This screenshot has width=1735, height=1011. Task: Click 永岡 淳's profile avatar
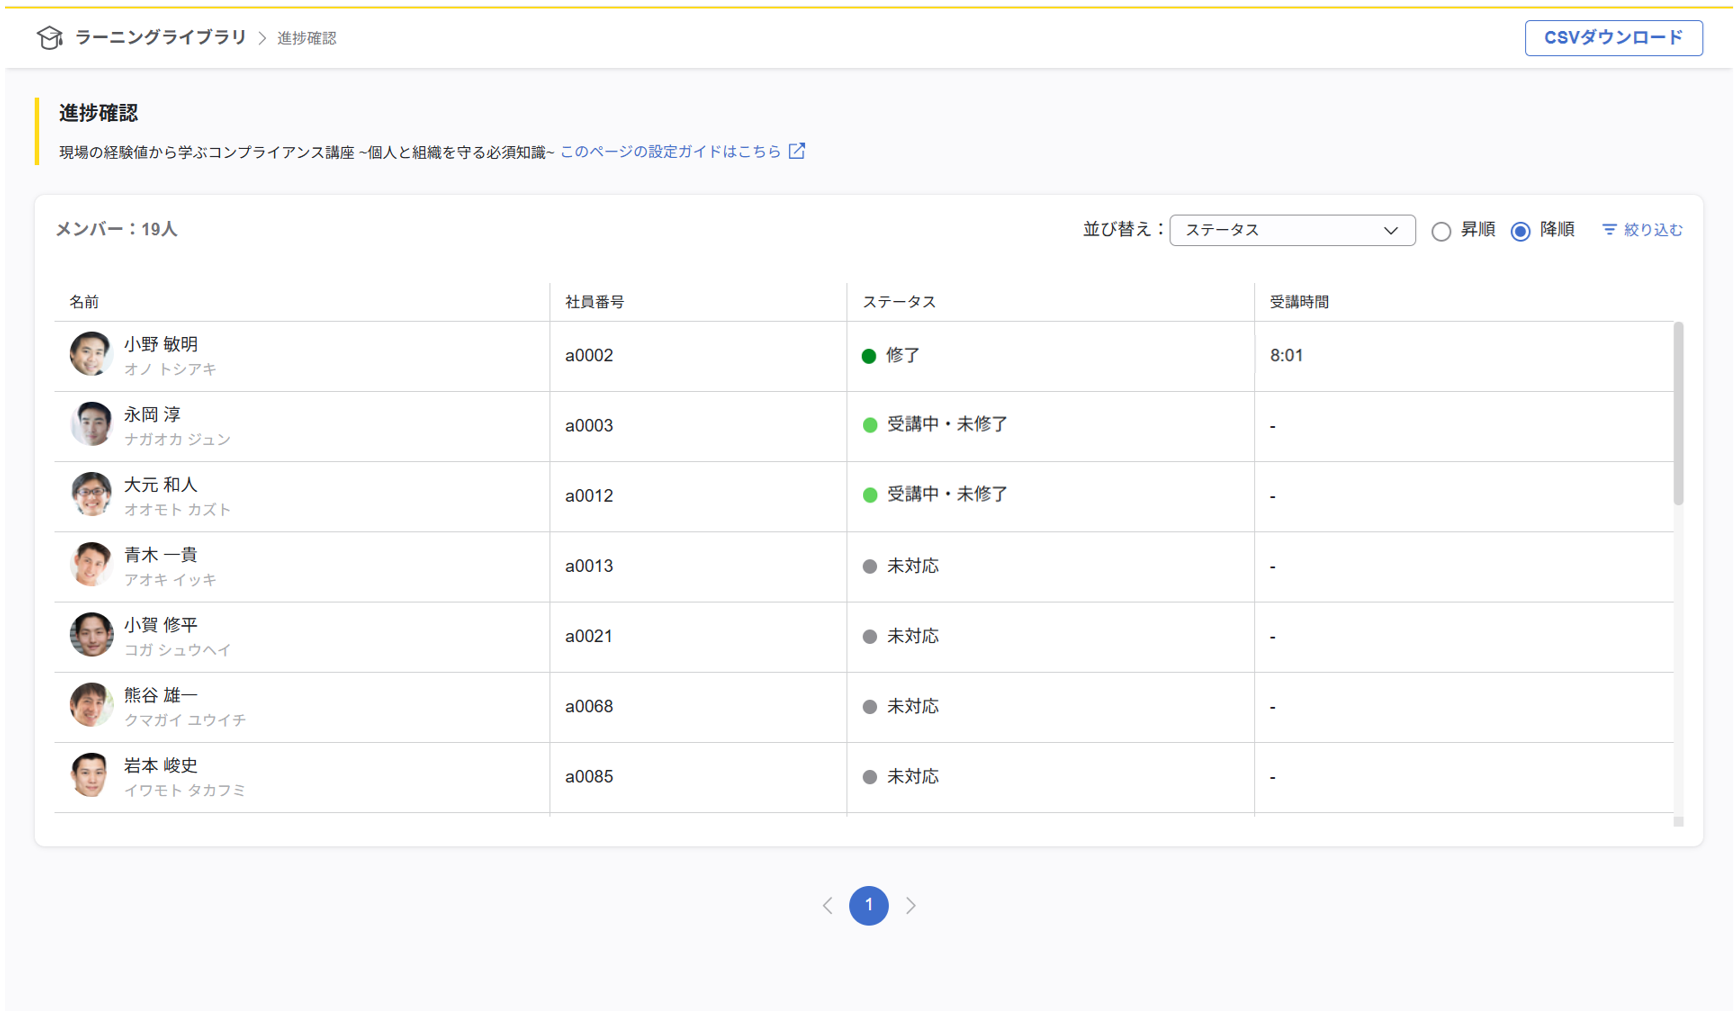point(91,425)
